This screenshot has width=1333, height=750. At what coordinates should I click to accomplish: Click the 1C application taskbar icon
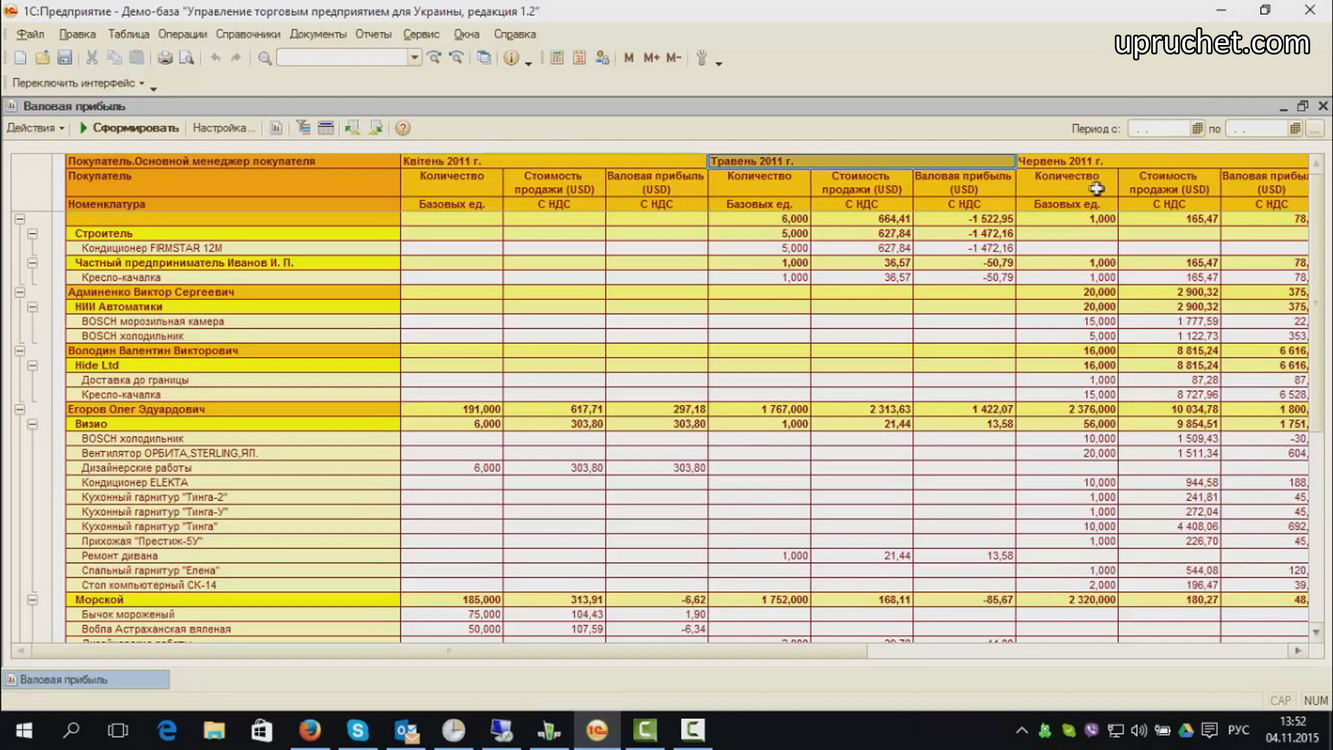click(597, 731)
